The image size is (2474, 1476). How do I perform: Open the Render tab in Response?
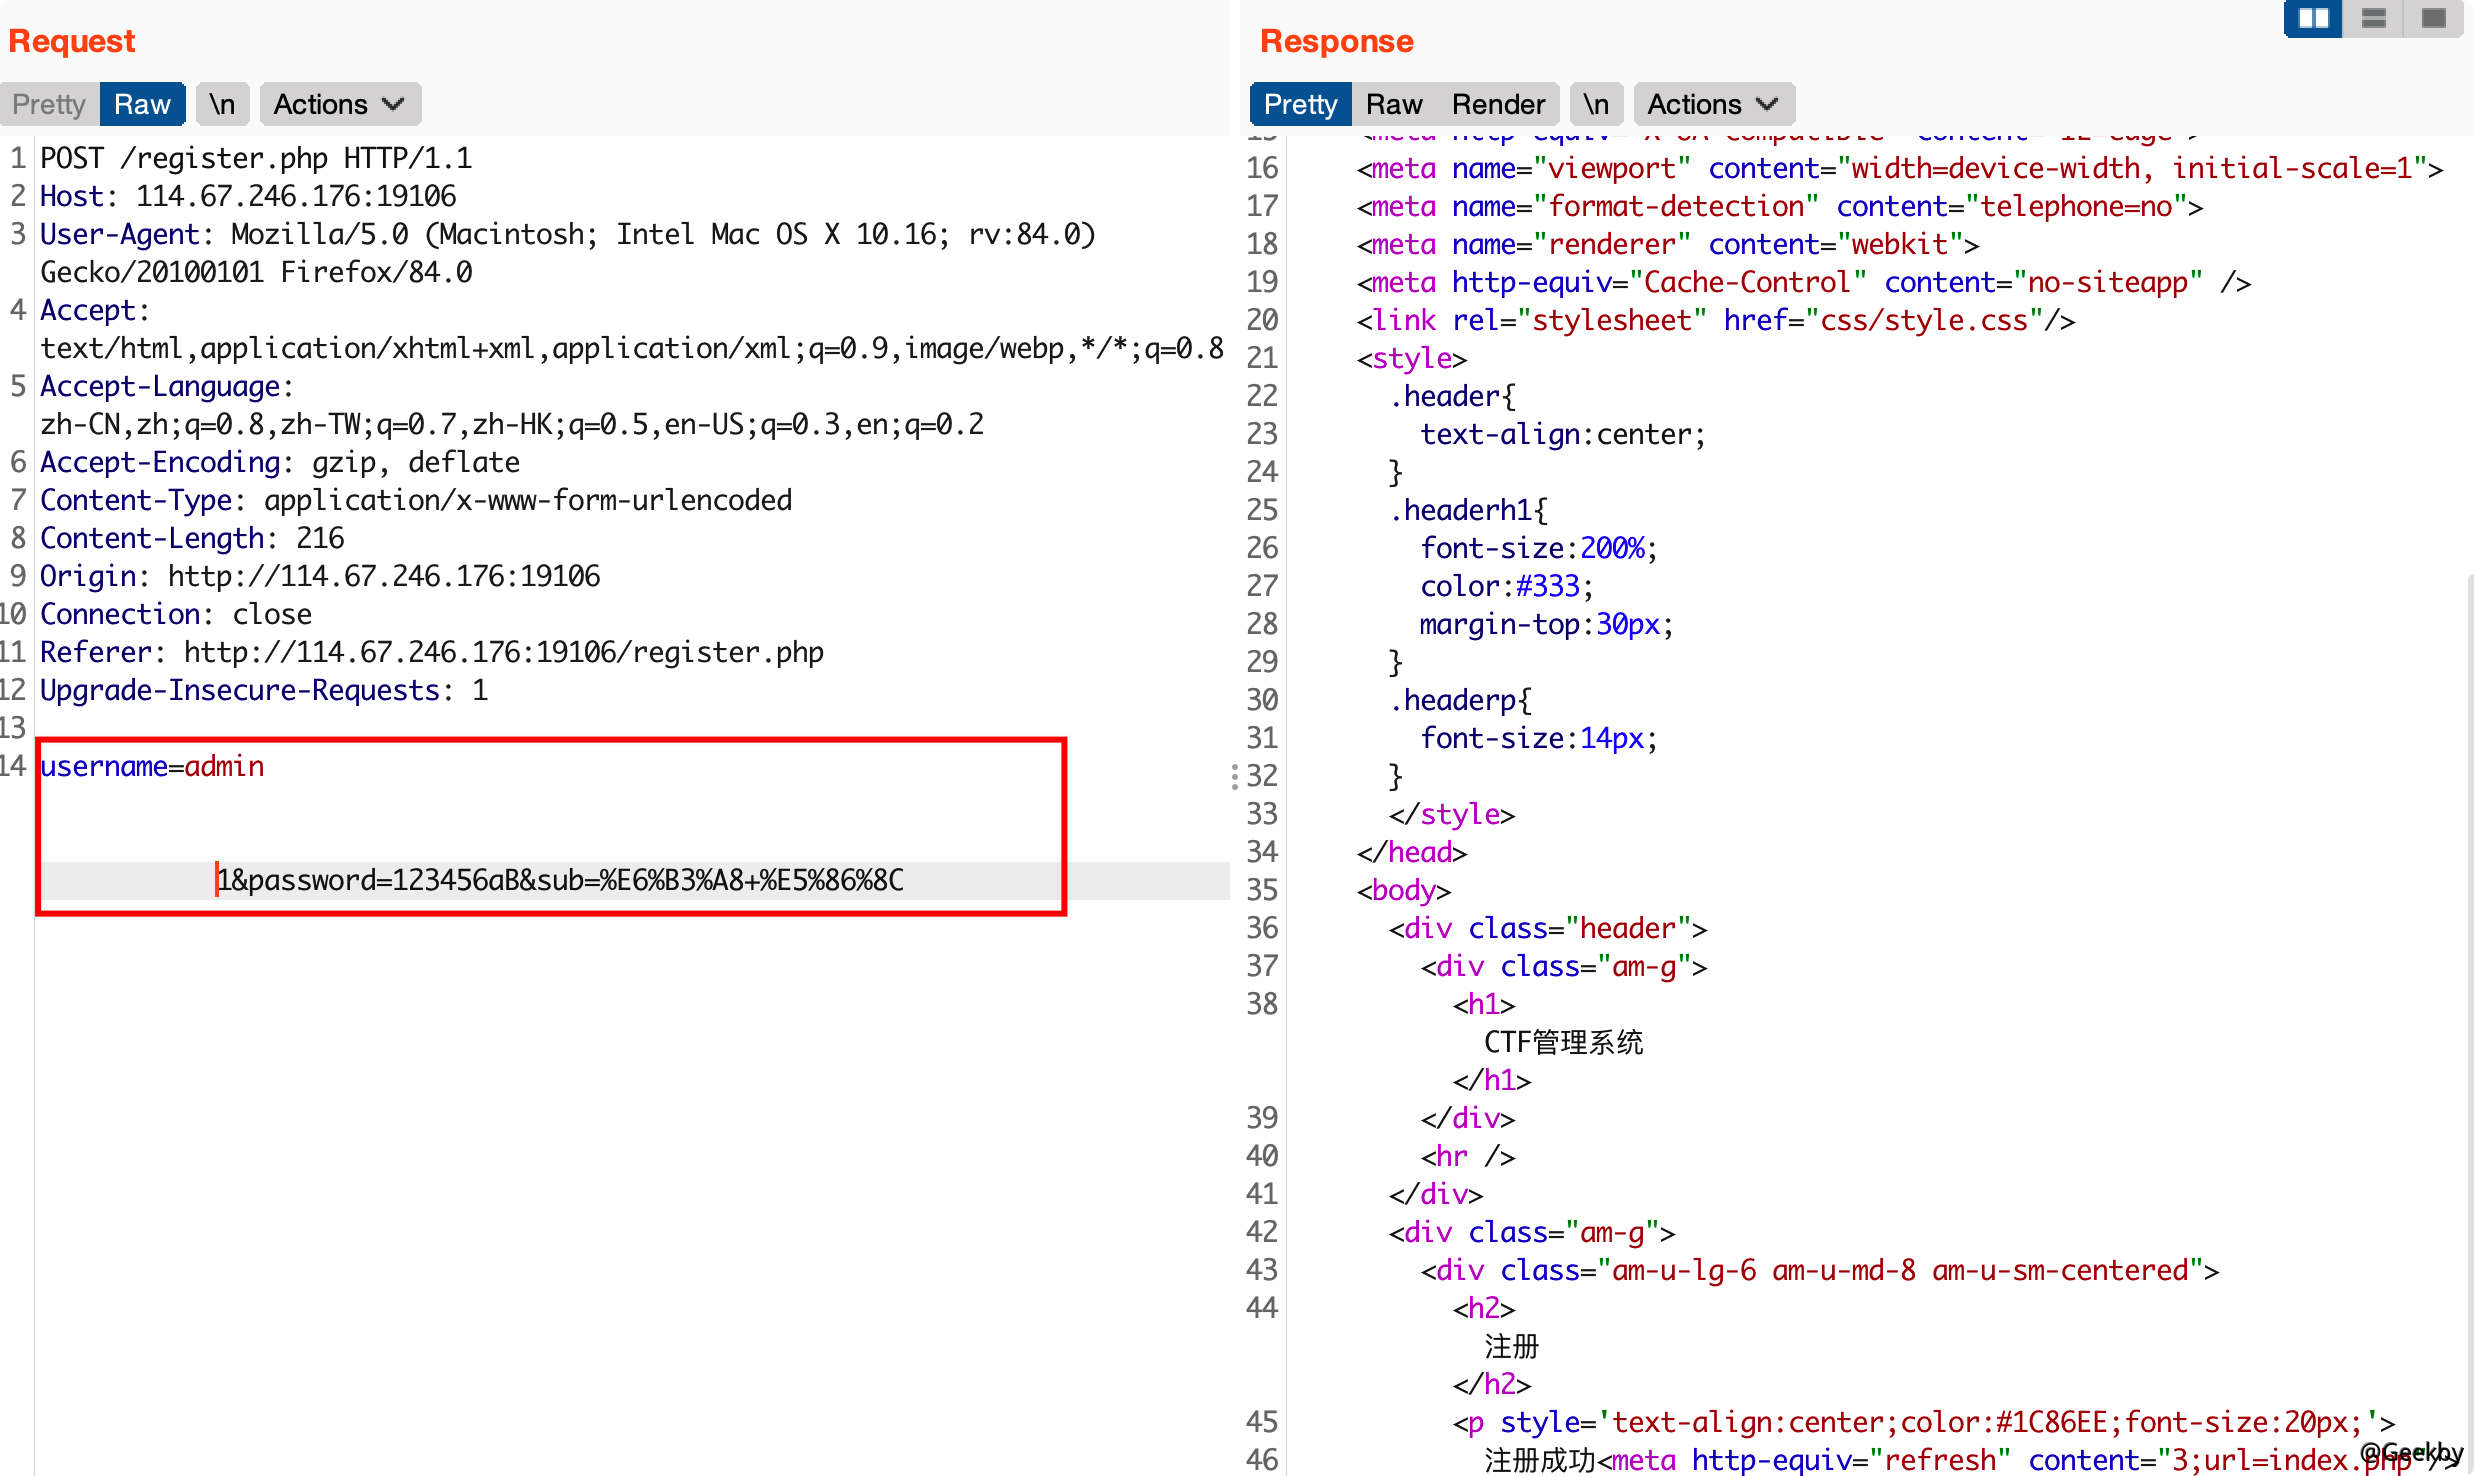click(1498, 104)
